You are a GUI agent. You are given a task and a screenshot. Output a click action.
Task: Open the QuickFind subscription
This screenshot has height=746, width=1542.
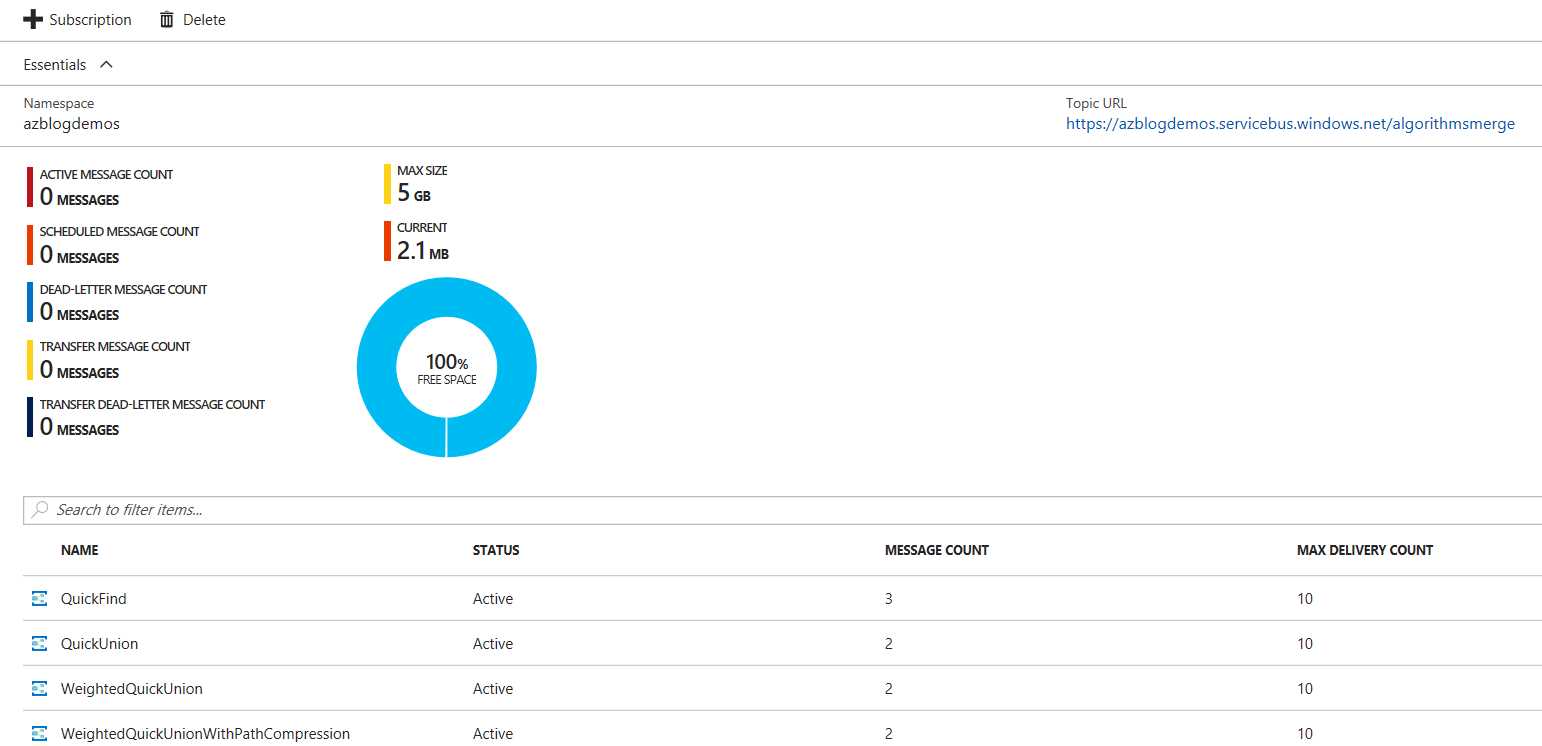point(94,599)
